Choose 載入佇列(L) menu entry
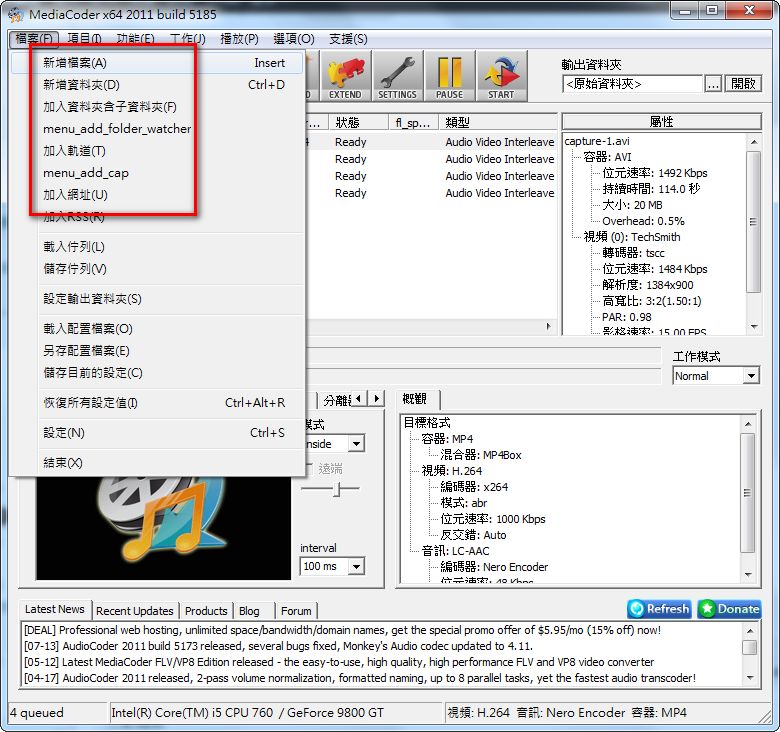This screenshot has width=780, height=732. (x=157, y=247)
